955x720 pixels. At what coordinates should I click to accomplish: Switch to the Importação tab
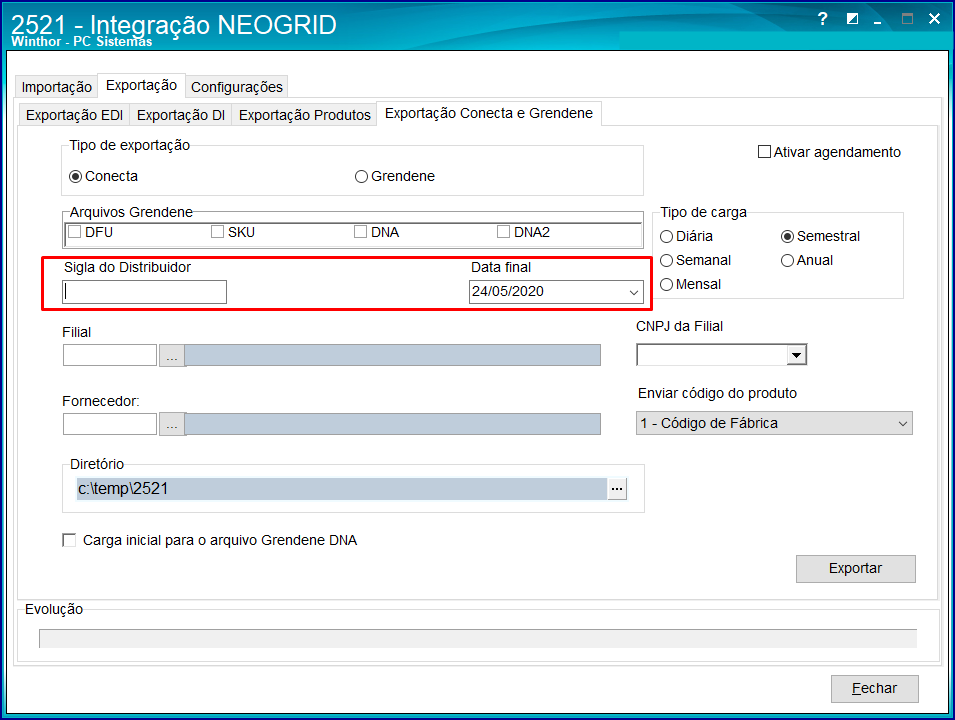click(x=57, y=87)
